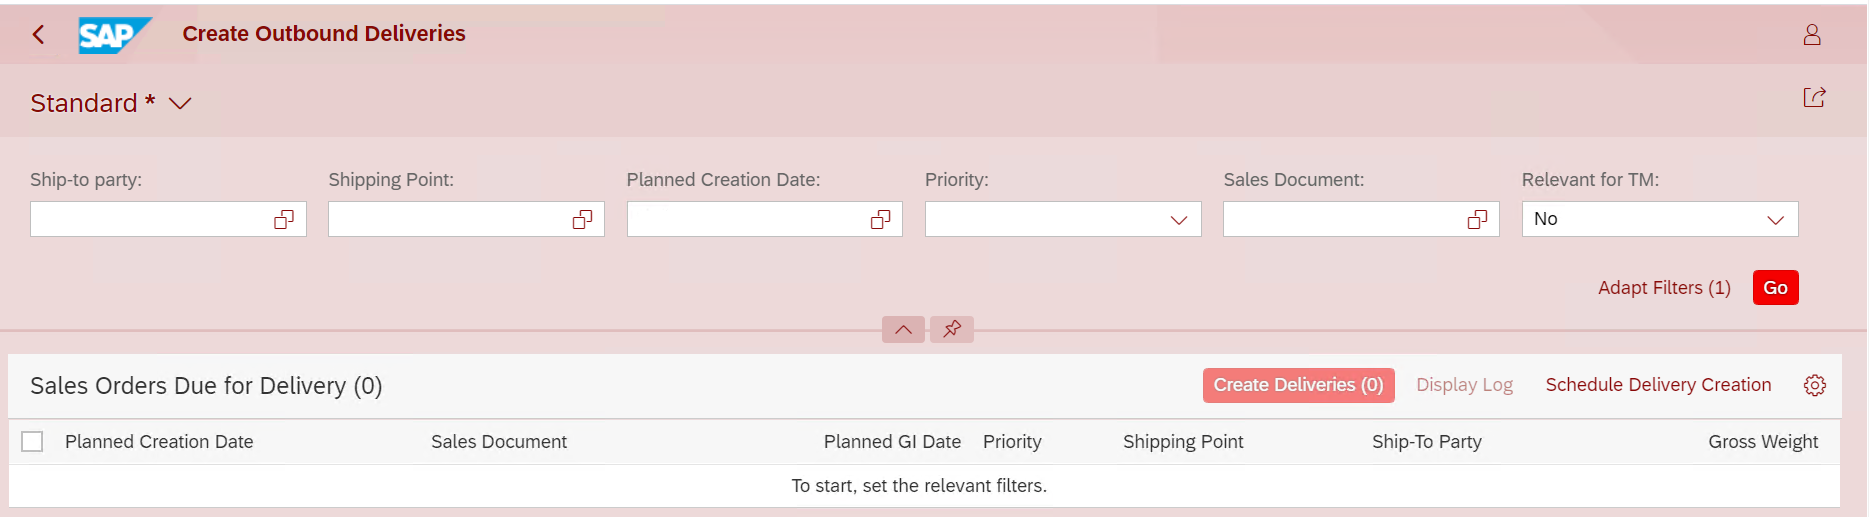The height and width of the screenshot is (517, 1869).
Task: Click Create Deliveries (0) button
Action: coord(1298,385)
